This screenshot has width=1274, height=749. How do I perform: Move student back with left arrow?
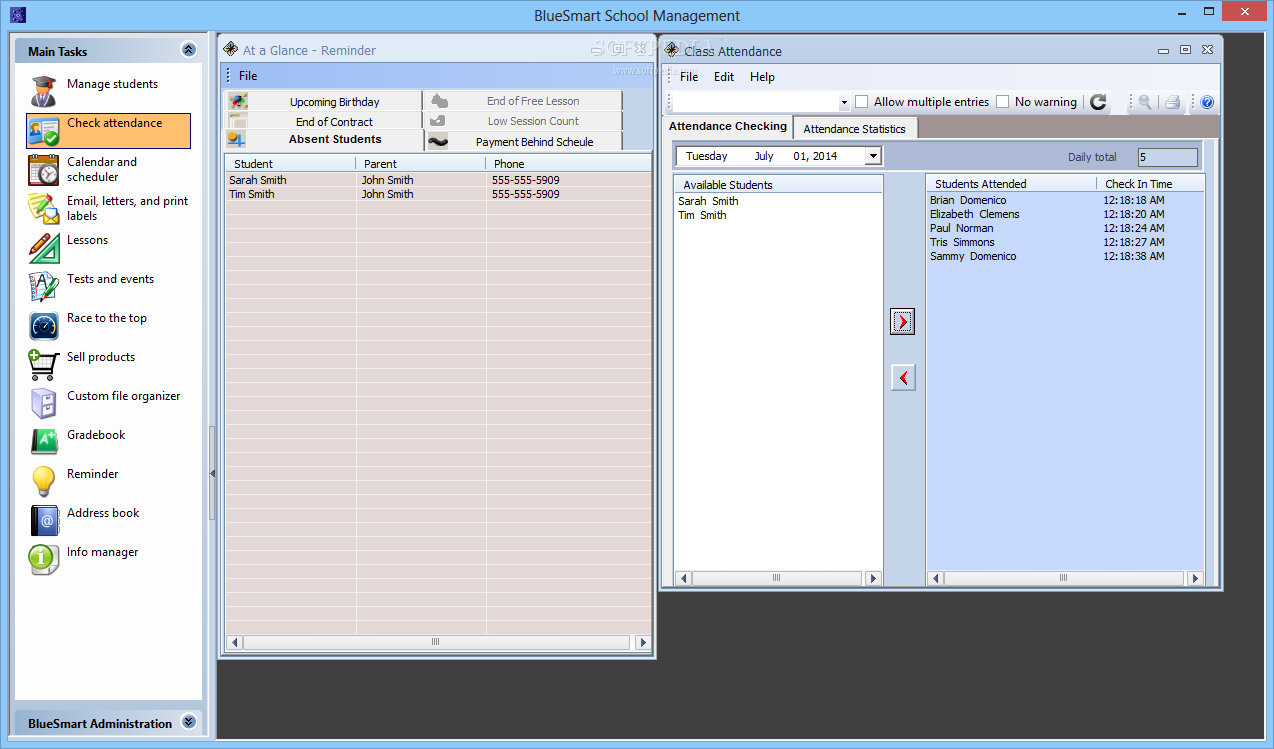(903, 378)
